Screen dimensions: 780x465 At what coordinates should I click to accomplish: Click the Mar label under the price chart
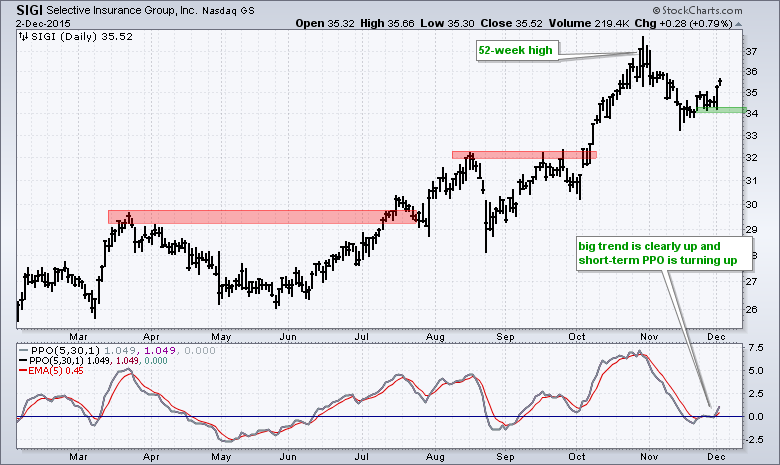(x=79, y=337)
